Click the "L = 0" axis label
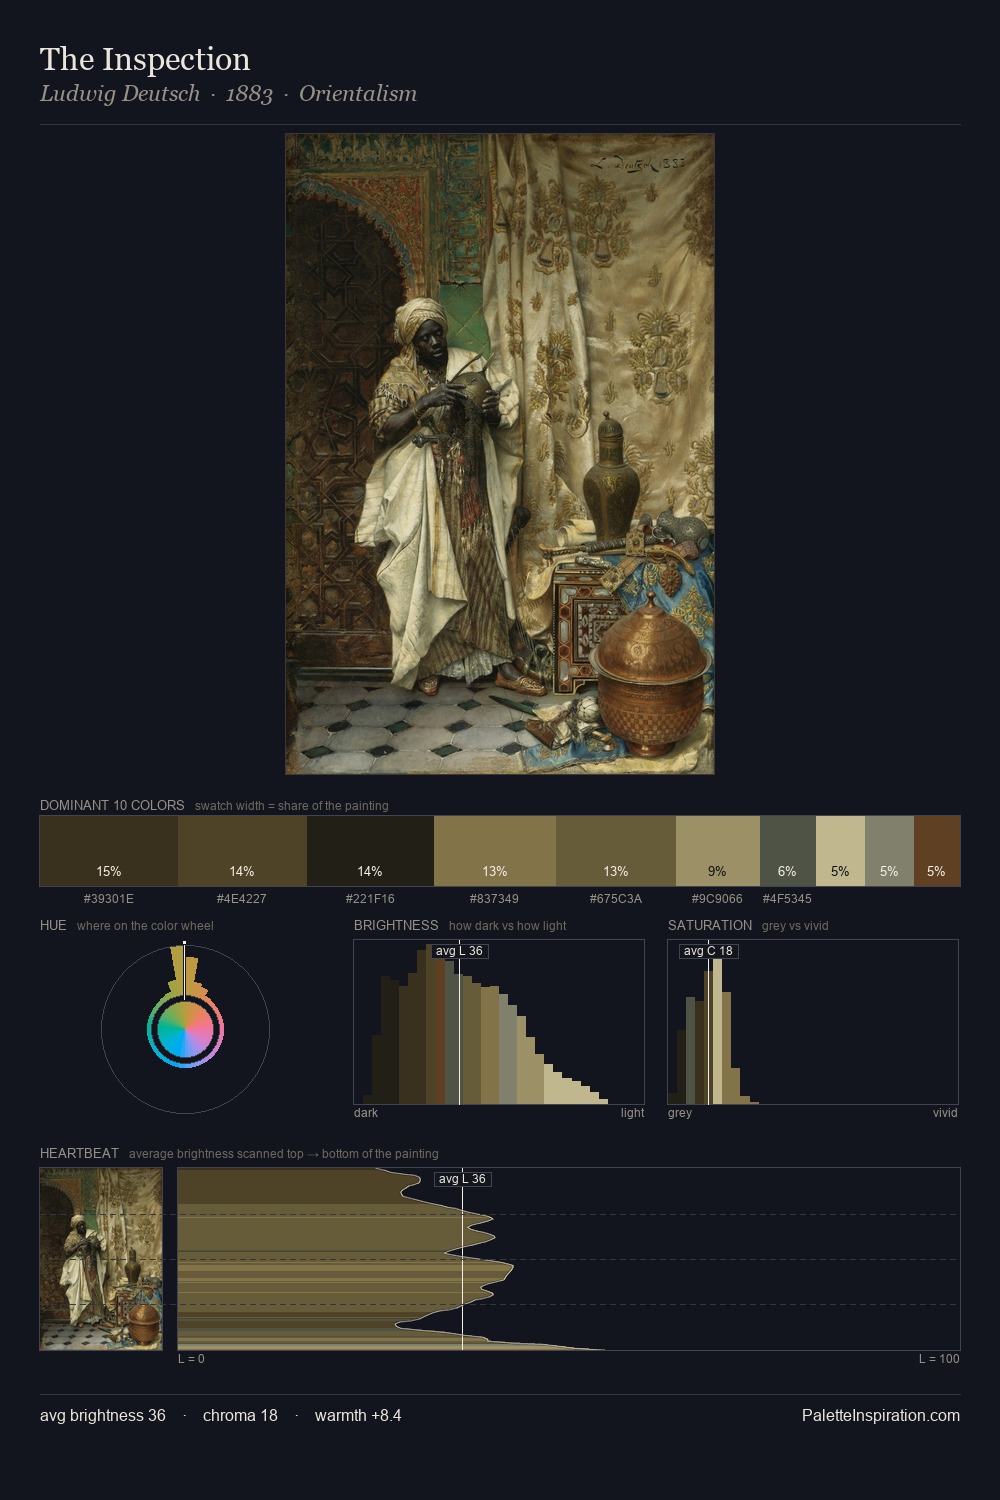1000x1500 pixels. [191, 1359]
